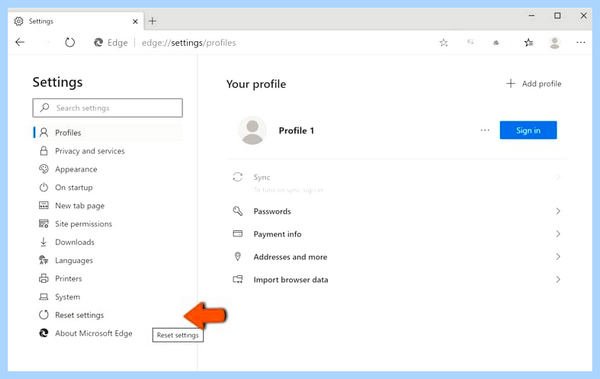
Task: Click the Payment info card icon
Action: [x=238, y=234]
